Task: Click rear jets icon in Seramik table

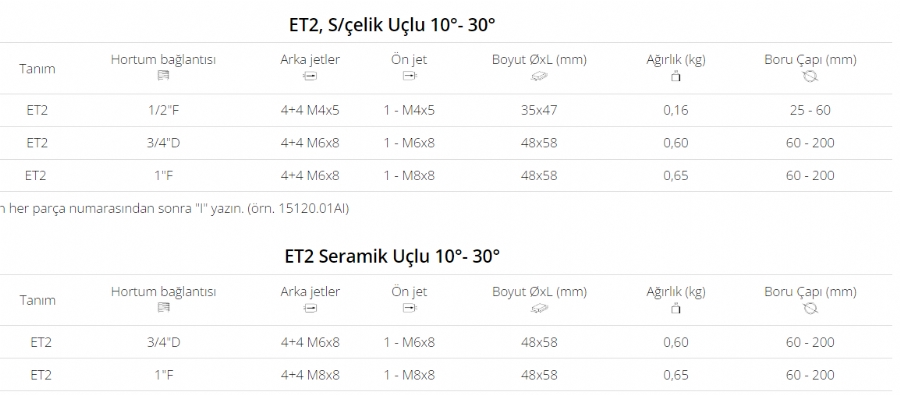Action: 310,308
